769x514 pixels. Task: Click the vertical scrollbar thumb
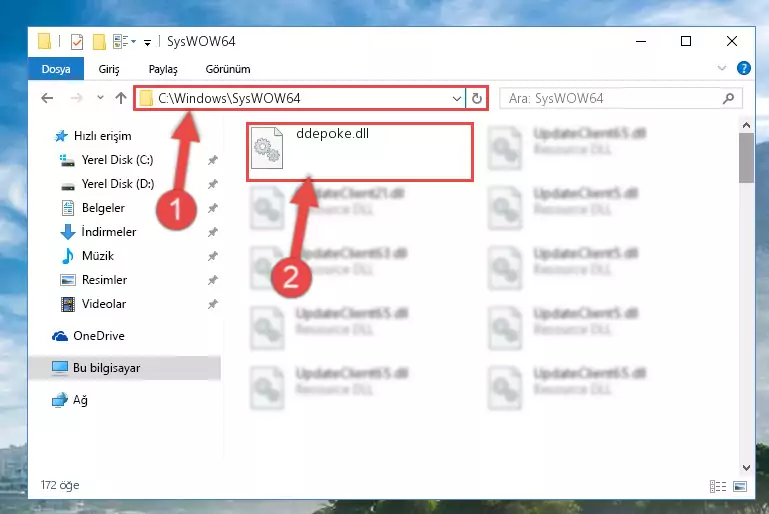[746, 157]
